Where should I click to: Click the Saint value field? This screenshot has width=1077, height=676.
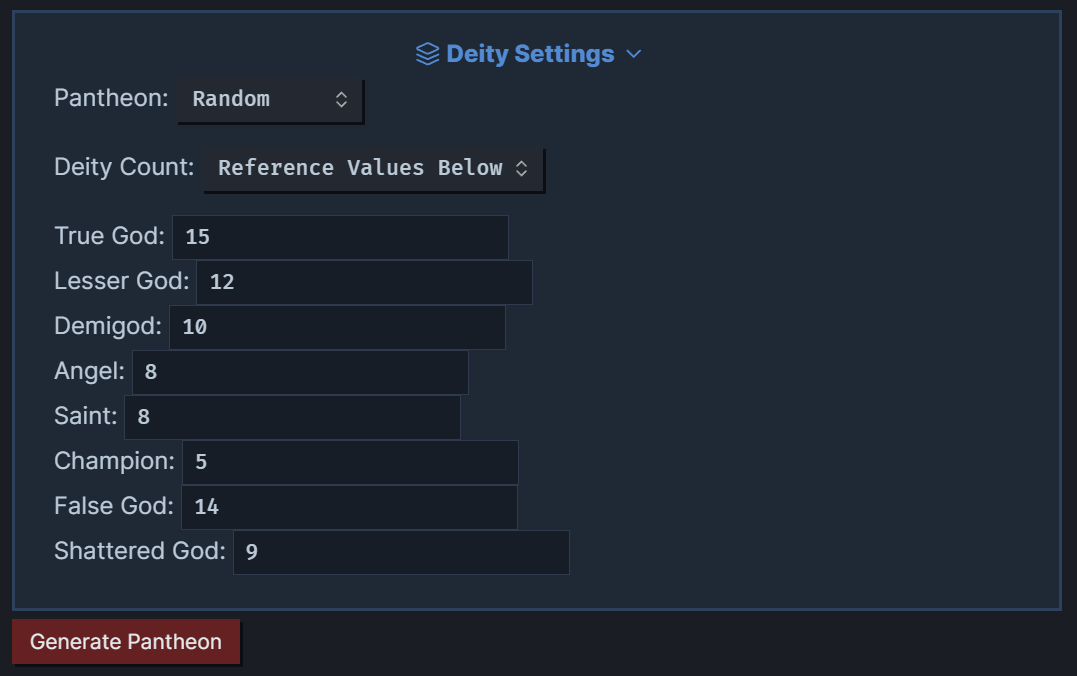291,417
